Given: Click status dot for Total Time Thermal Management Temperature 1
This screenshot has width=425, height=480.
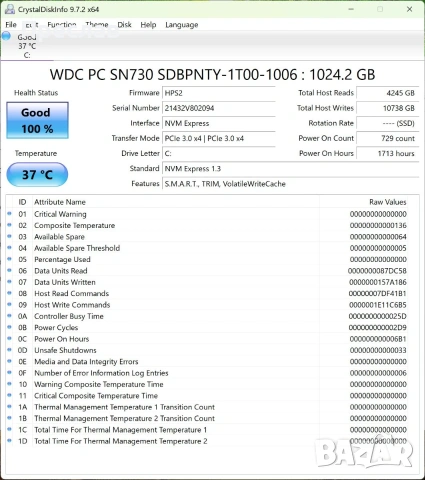Looking at the screenshot, I should tap(9, 429).
